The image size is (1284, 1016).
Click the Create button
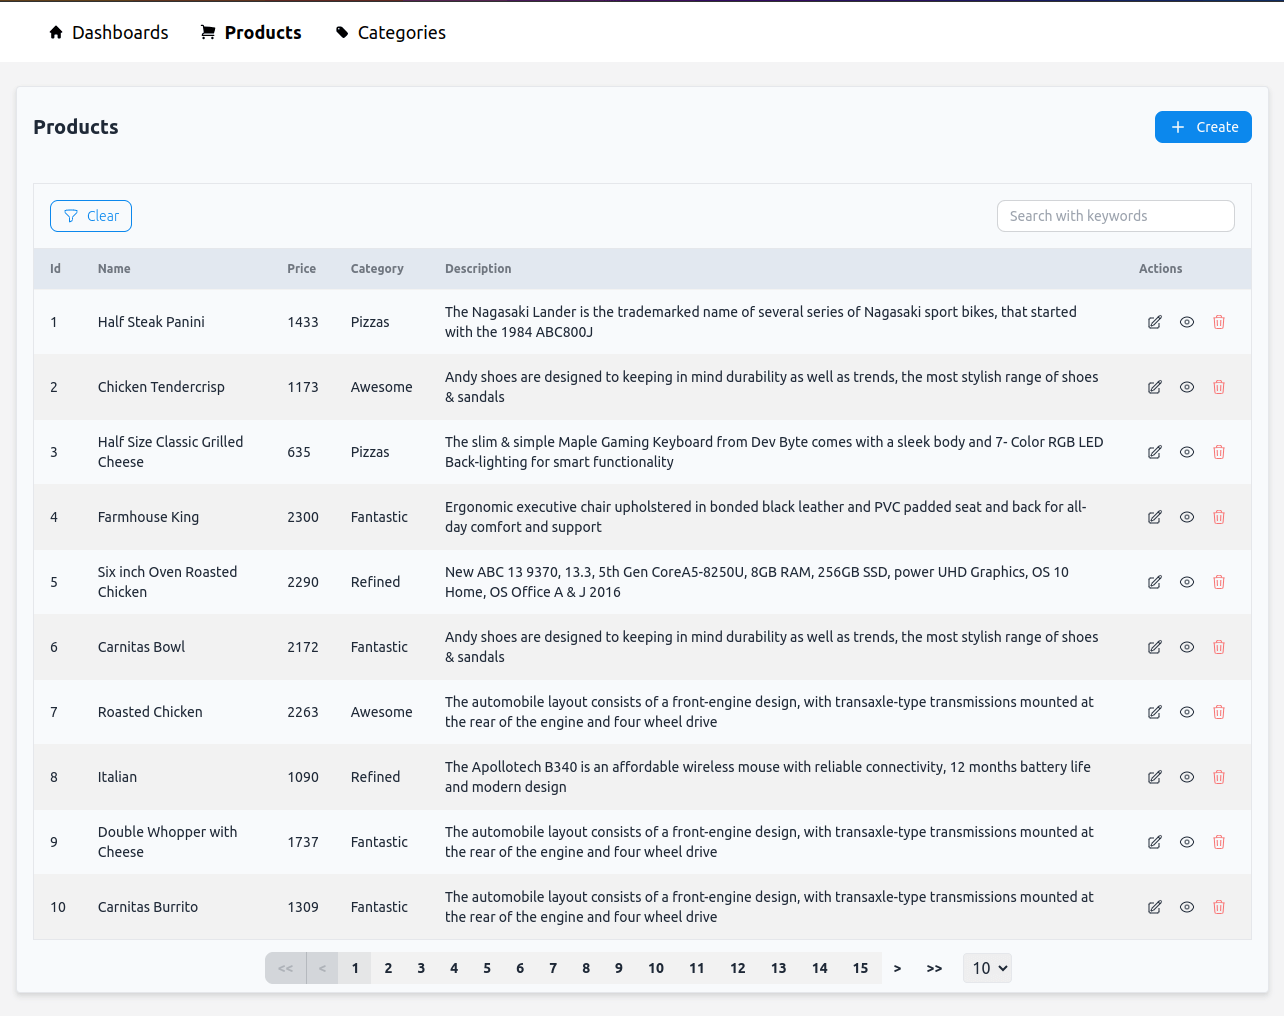pos(1203,127)
